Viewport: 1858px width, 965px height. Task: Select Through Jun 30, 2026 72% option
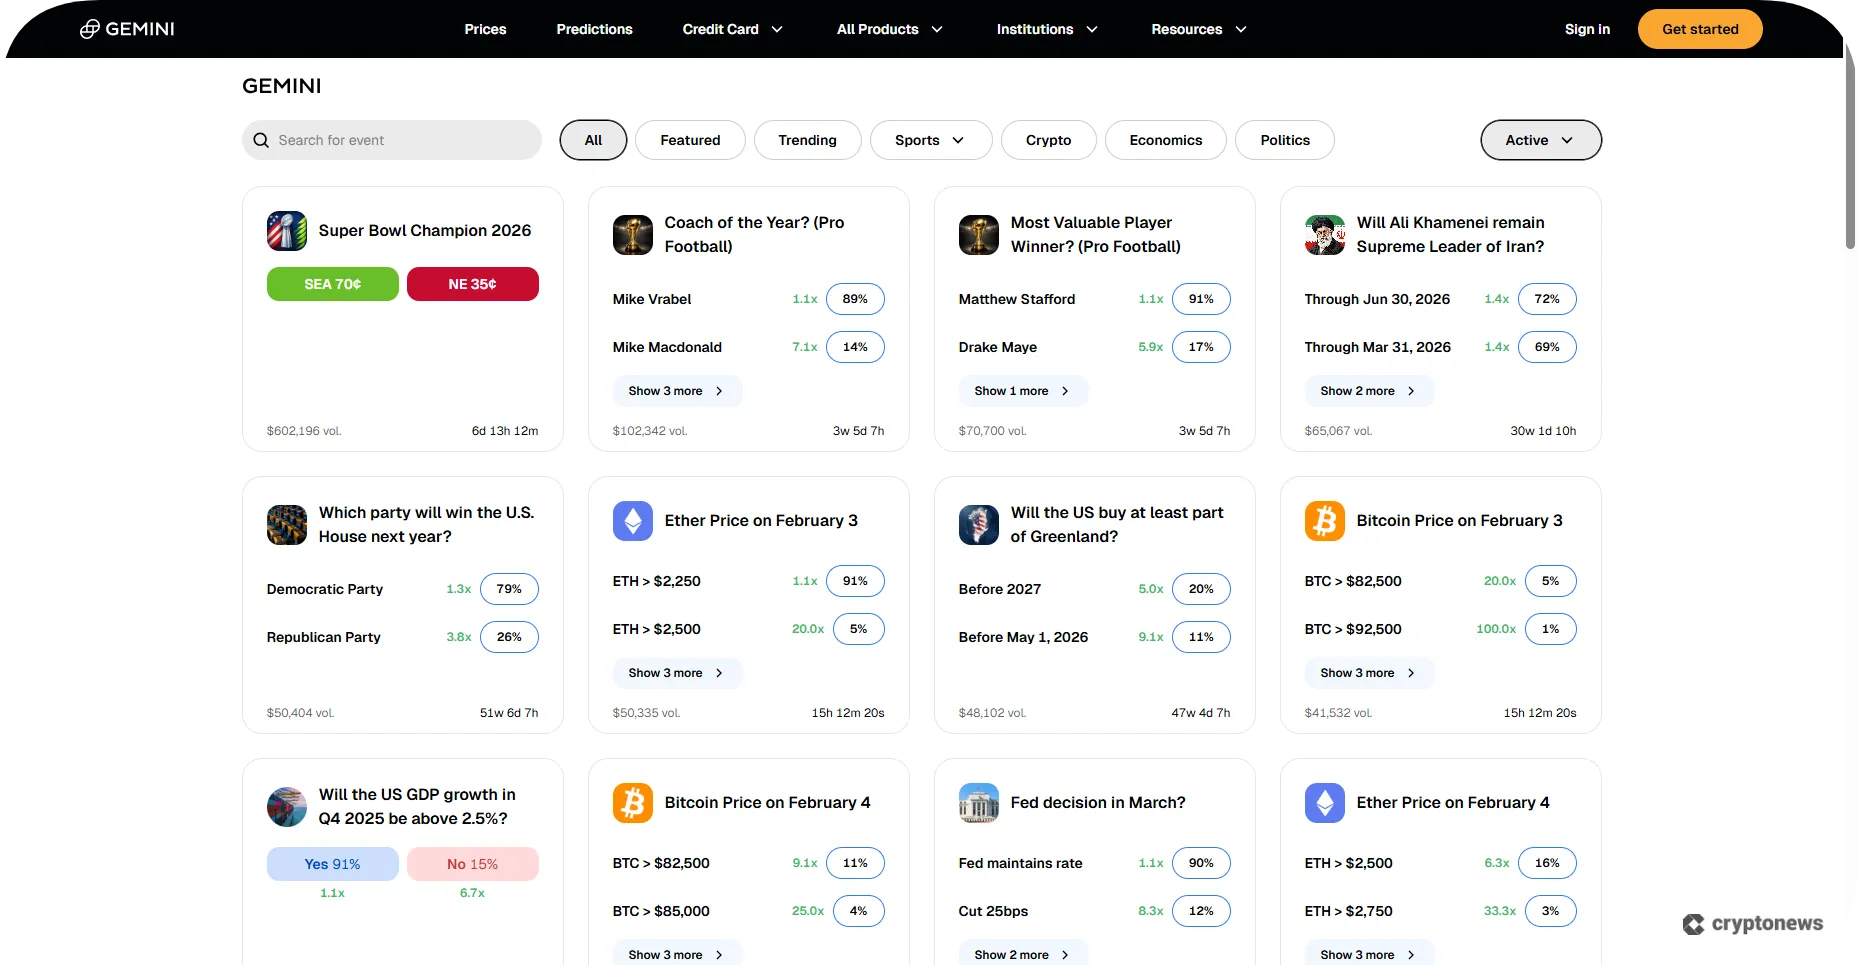click(1547, 299)
